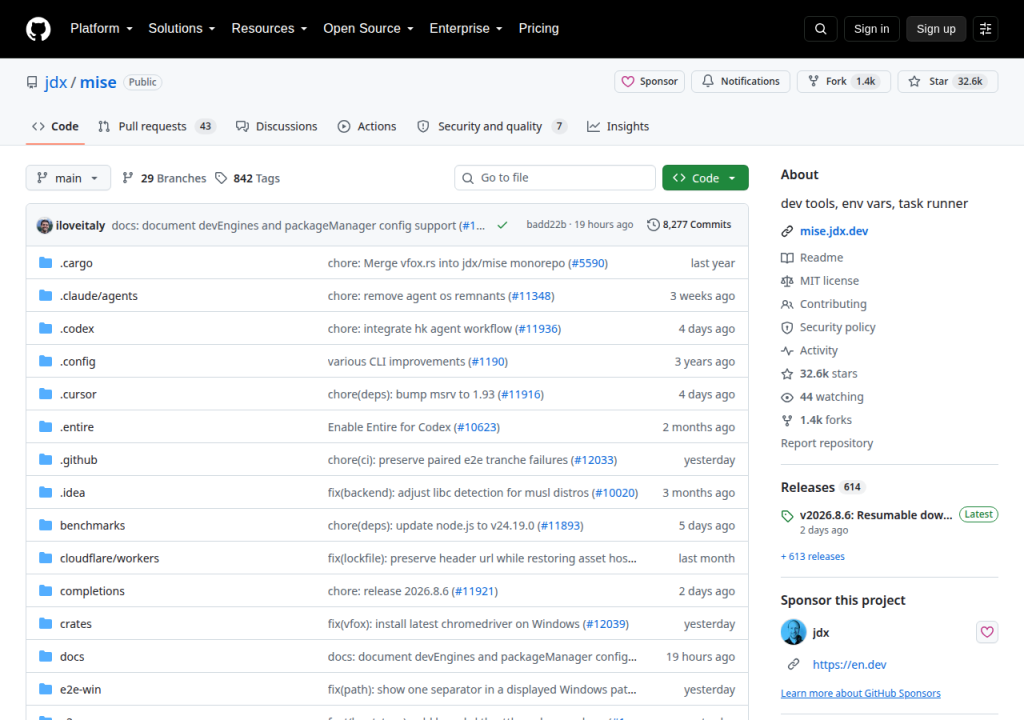Open the completions folder name
The image size is (1024, 720).
(92, 591)
